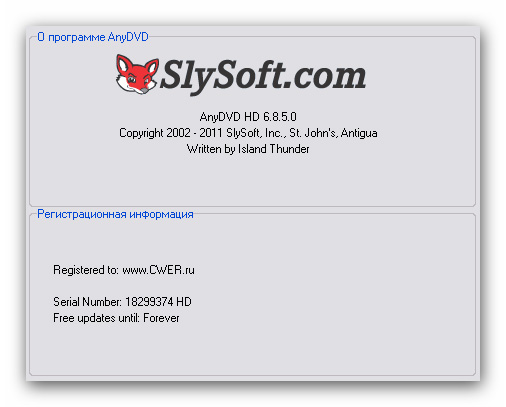The height and width of the screenshot is (407, 506).
Task: Click the 'Serial Number:' label
Action: (87, 302)
